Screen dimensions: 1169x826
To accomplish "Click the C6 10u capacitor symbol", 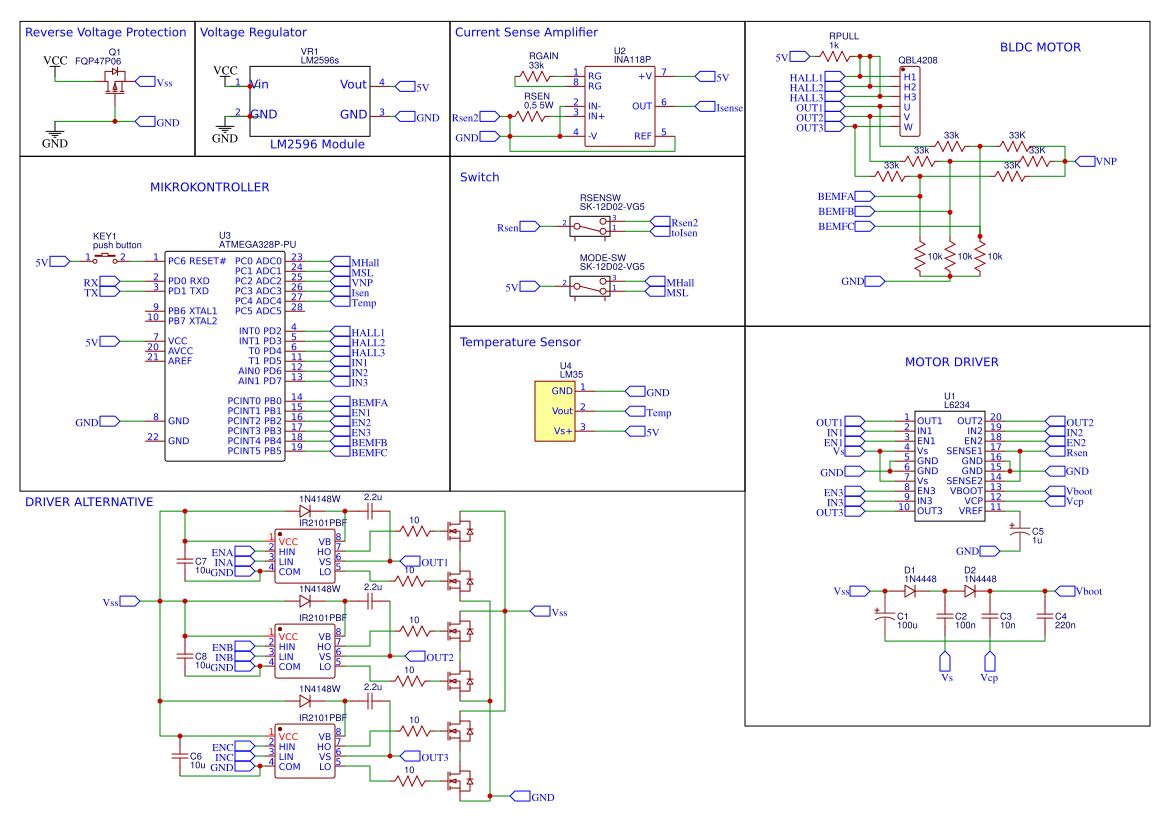I will click(x=179, y=755).
